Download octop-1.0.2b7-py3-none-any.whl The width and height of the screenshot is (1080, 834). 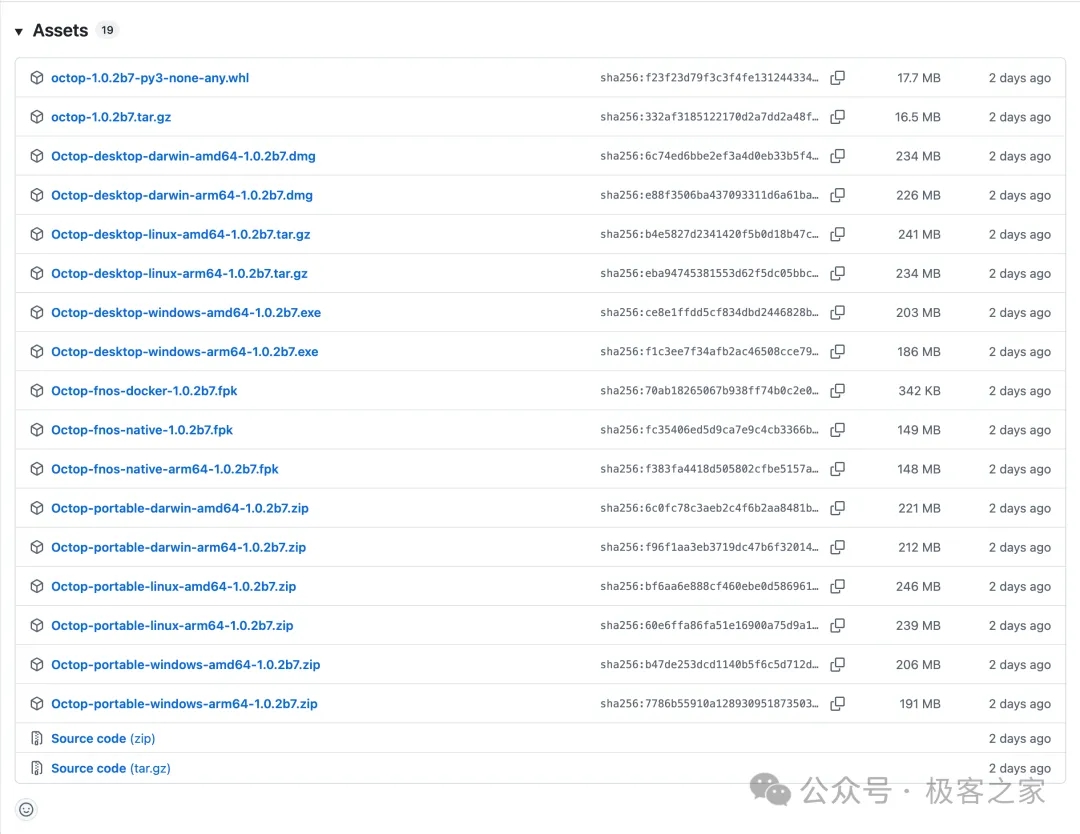tap(150, 78)
